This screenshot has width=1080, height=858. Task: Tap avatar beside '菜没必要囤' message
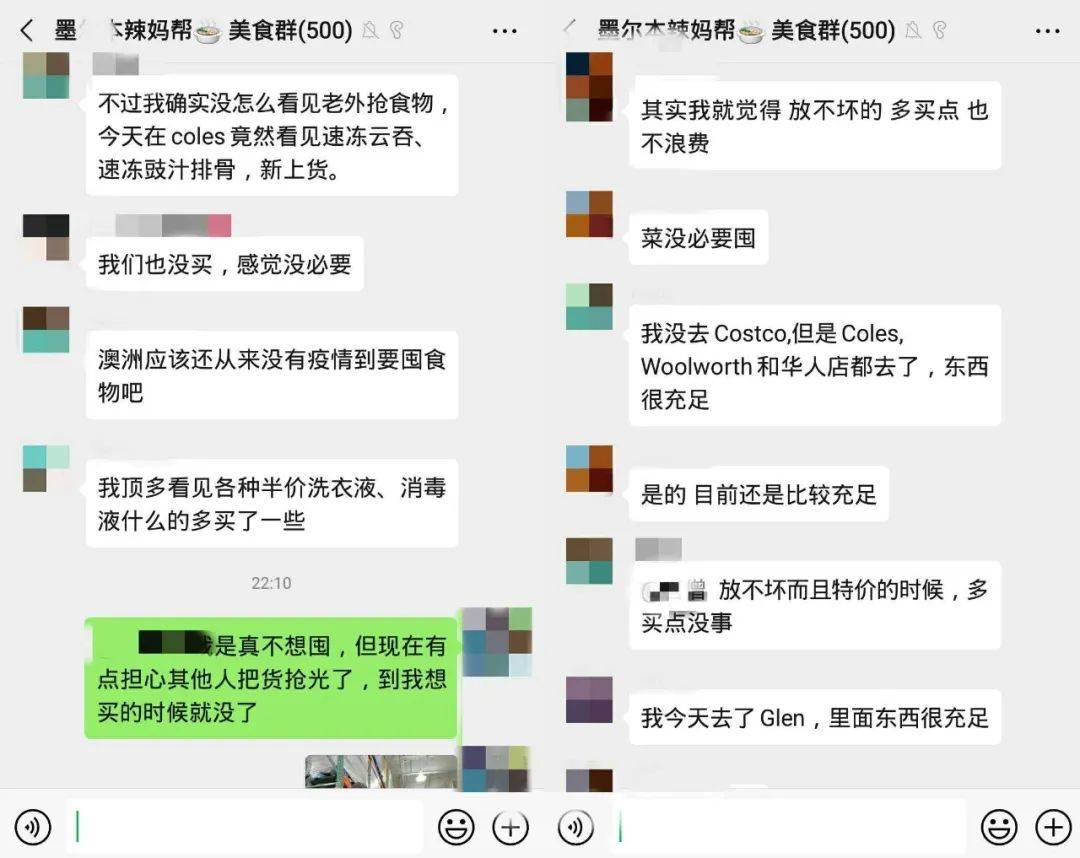589,214
